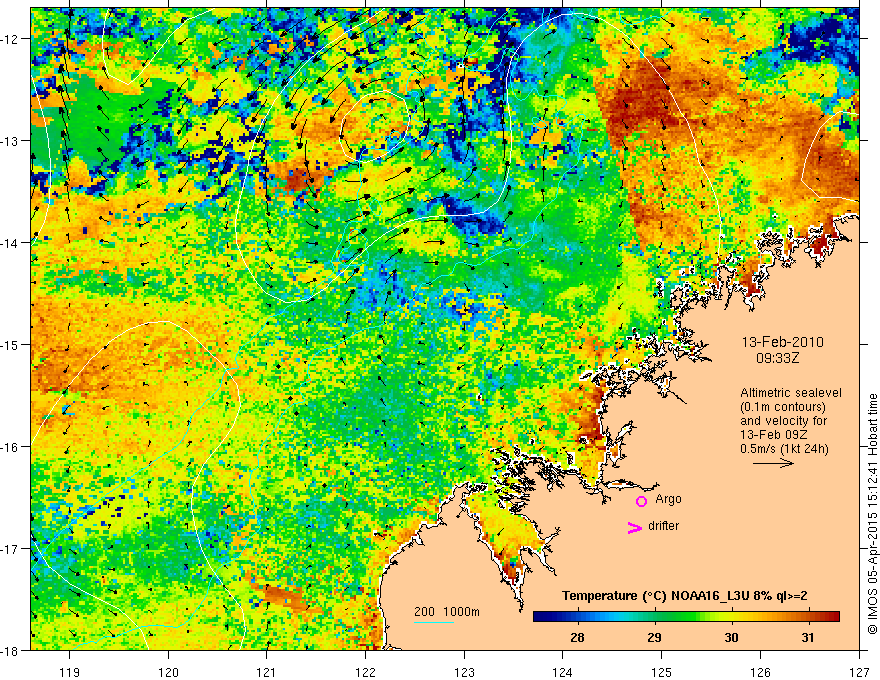Screen dimensions: 880x680
Task: Click the longitude axis label '125'
Action: pyautogui.click(x=662, y=672)
